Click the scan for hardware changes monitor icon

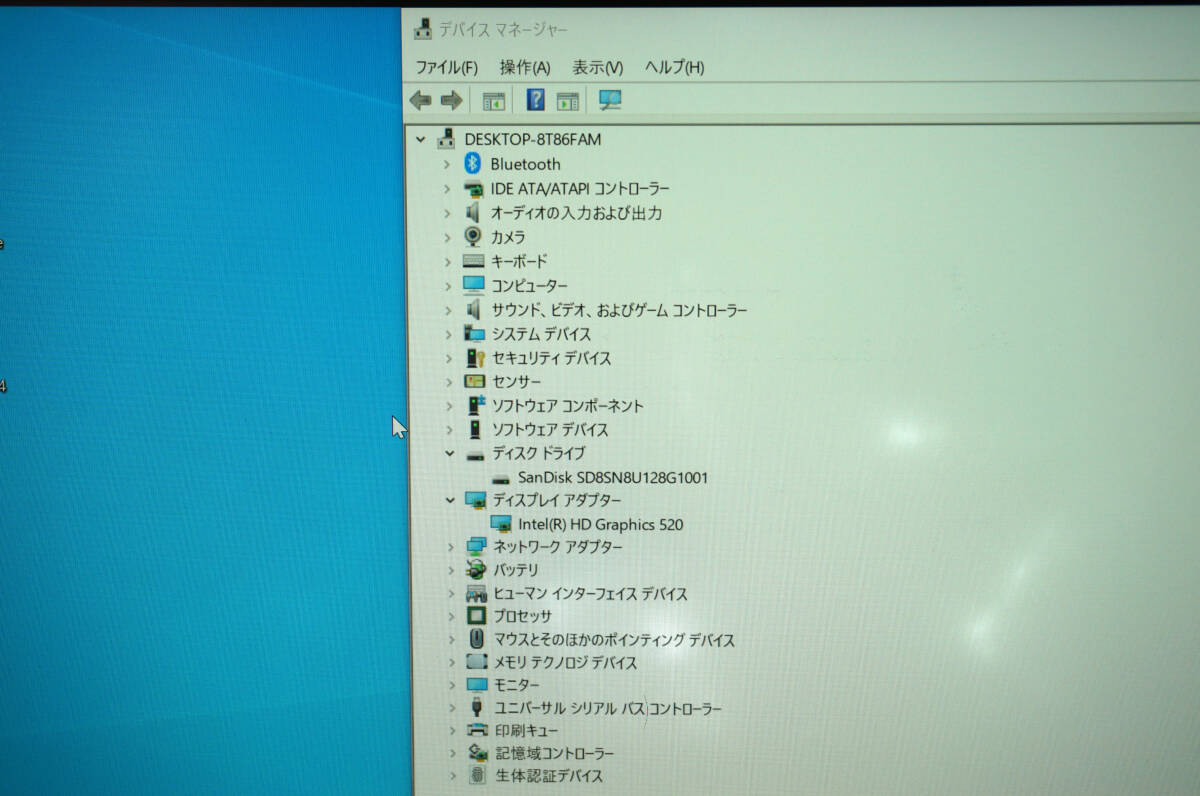[610, 100]
